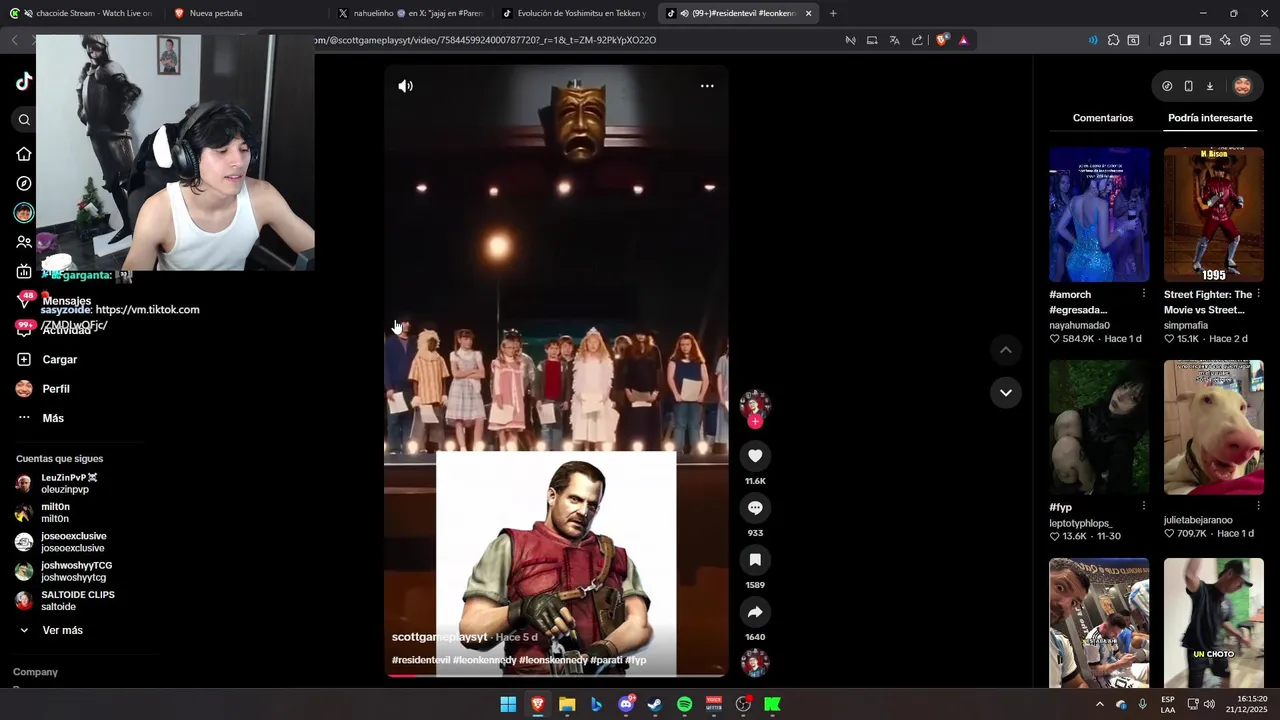Viewport: 1280px width, 720px height.
Task: Mute the TikTok video sound
Action: (405, 86)
